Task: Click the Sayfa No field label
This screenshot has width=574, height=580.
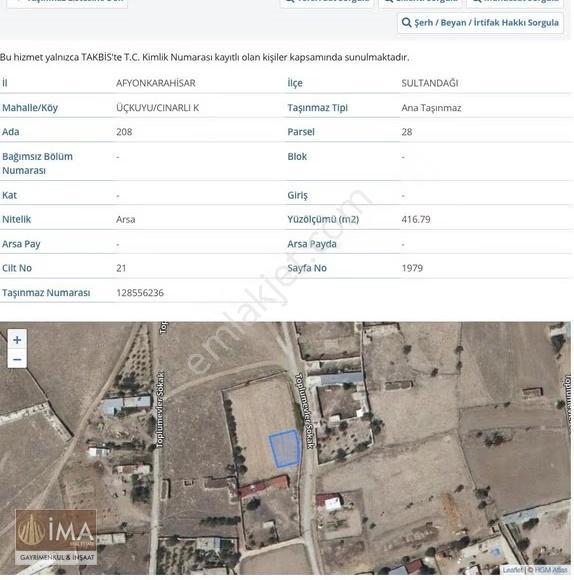Action: (x=307, y=268)
